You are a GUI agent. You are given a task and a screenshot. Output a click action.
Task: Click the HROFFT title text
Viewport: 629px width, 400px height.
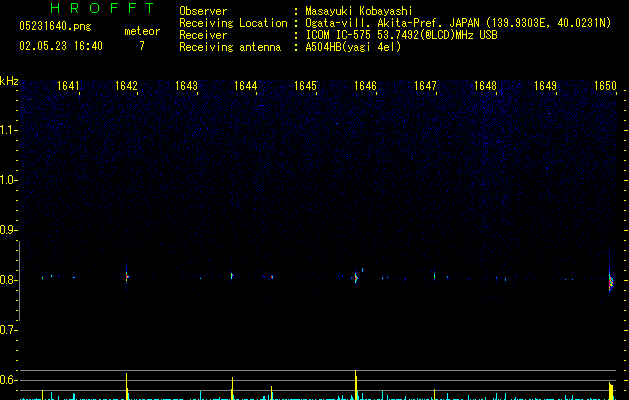point(102,8)
